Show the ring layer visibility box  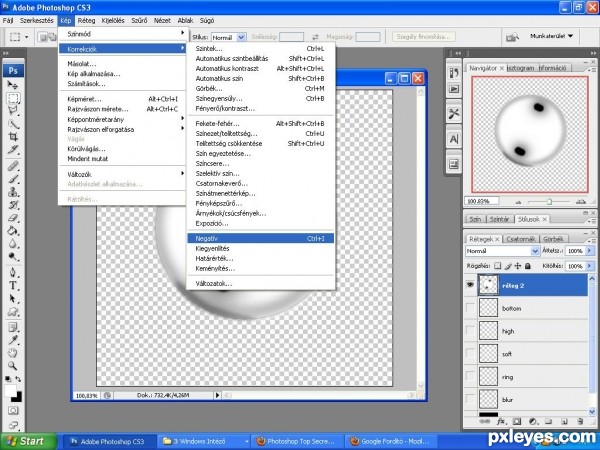coord(470,377)
